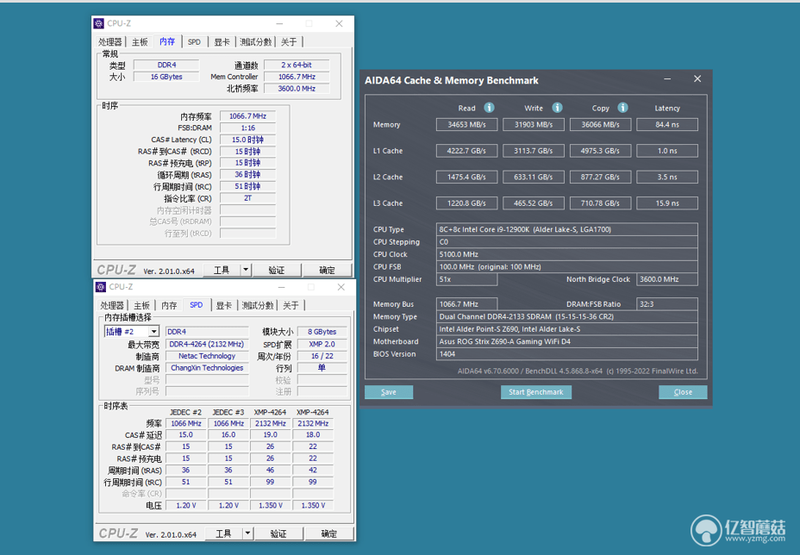This screenshot has width=800, height=555.
Task: Click CPU-Z app icon in top window title
Action: point(99,23)
